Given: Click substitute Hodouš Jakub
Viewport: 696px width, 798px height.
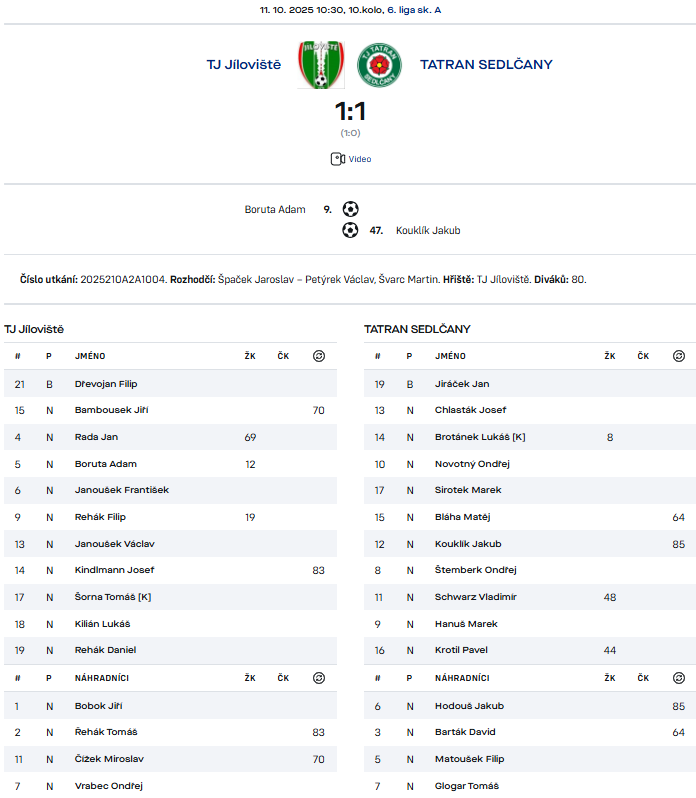Looking at the screenshot, I should [468, 706].
